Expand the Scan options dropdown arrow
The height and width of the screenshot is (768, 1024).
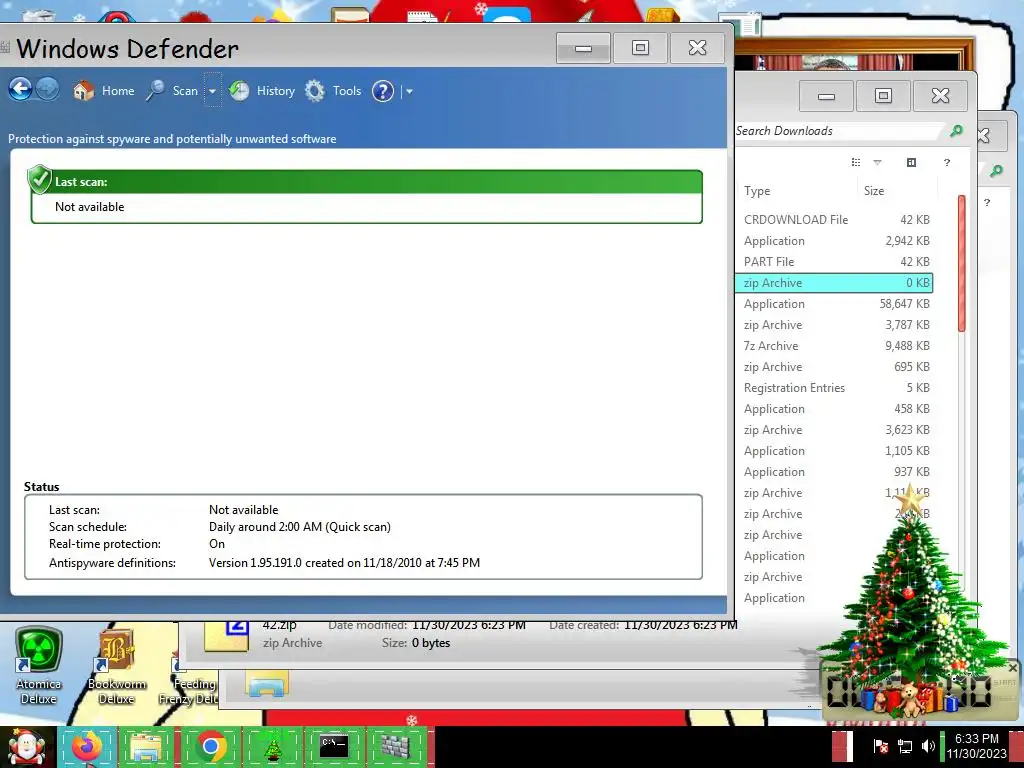coord(212,91)
